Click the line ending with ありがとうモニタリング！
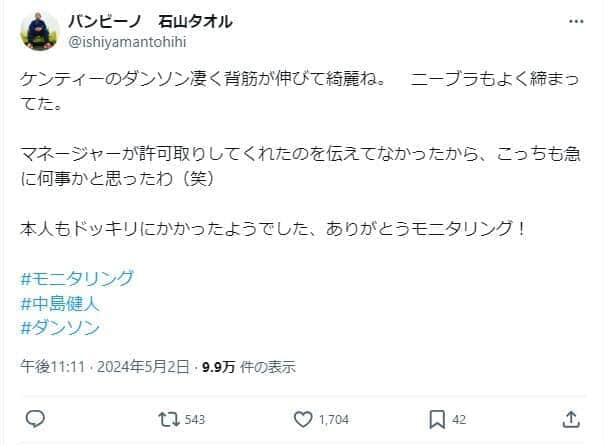Image resolution: width=606 pixels, height=445 pixels. [272, 228]
